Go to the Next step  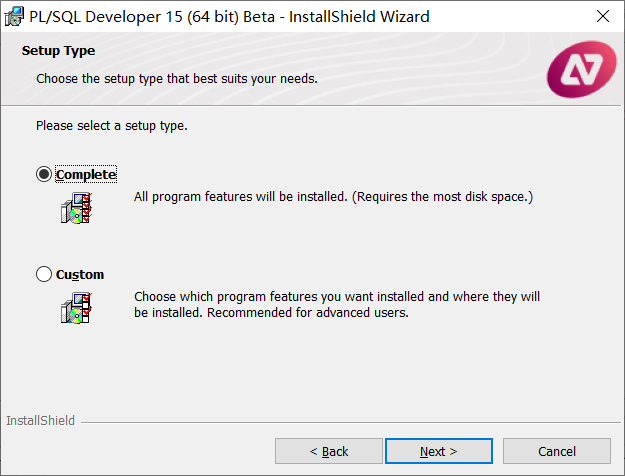click(439, 451)
